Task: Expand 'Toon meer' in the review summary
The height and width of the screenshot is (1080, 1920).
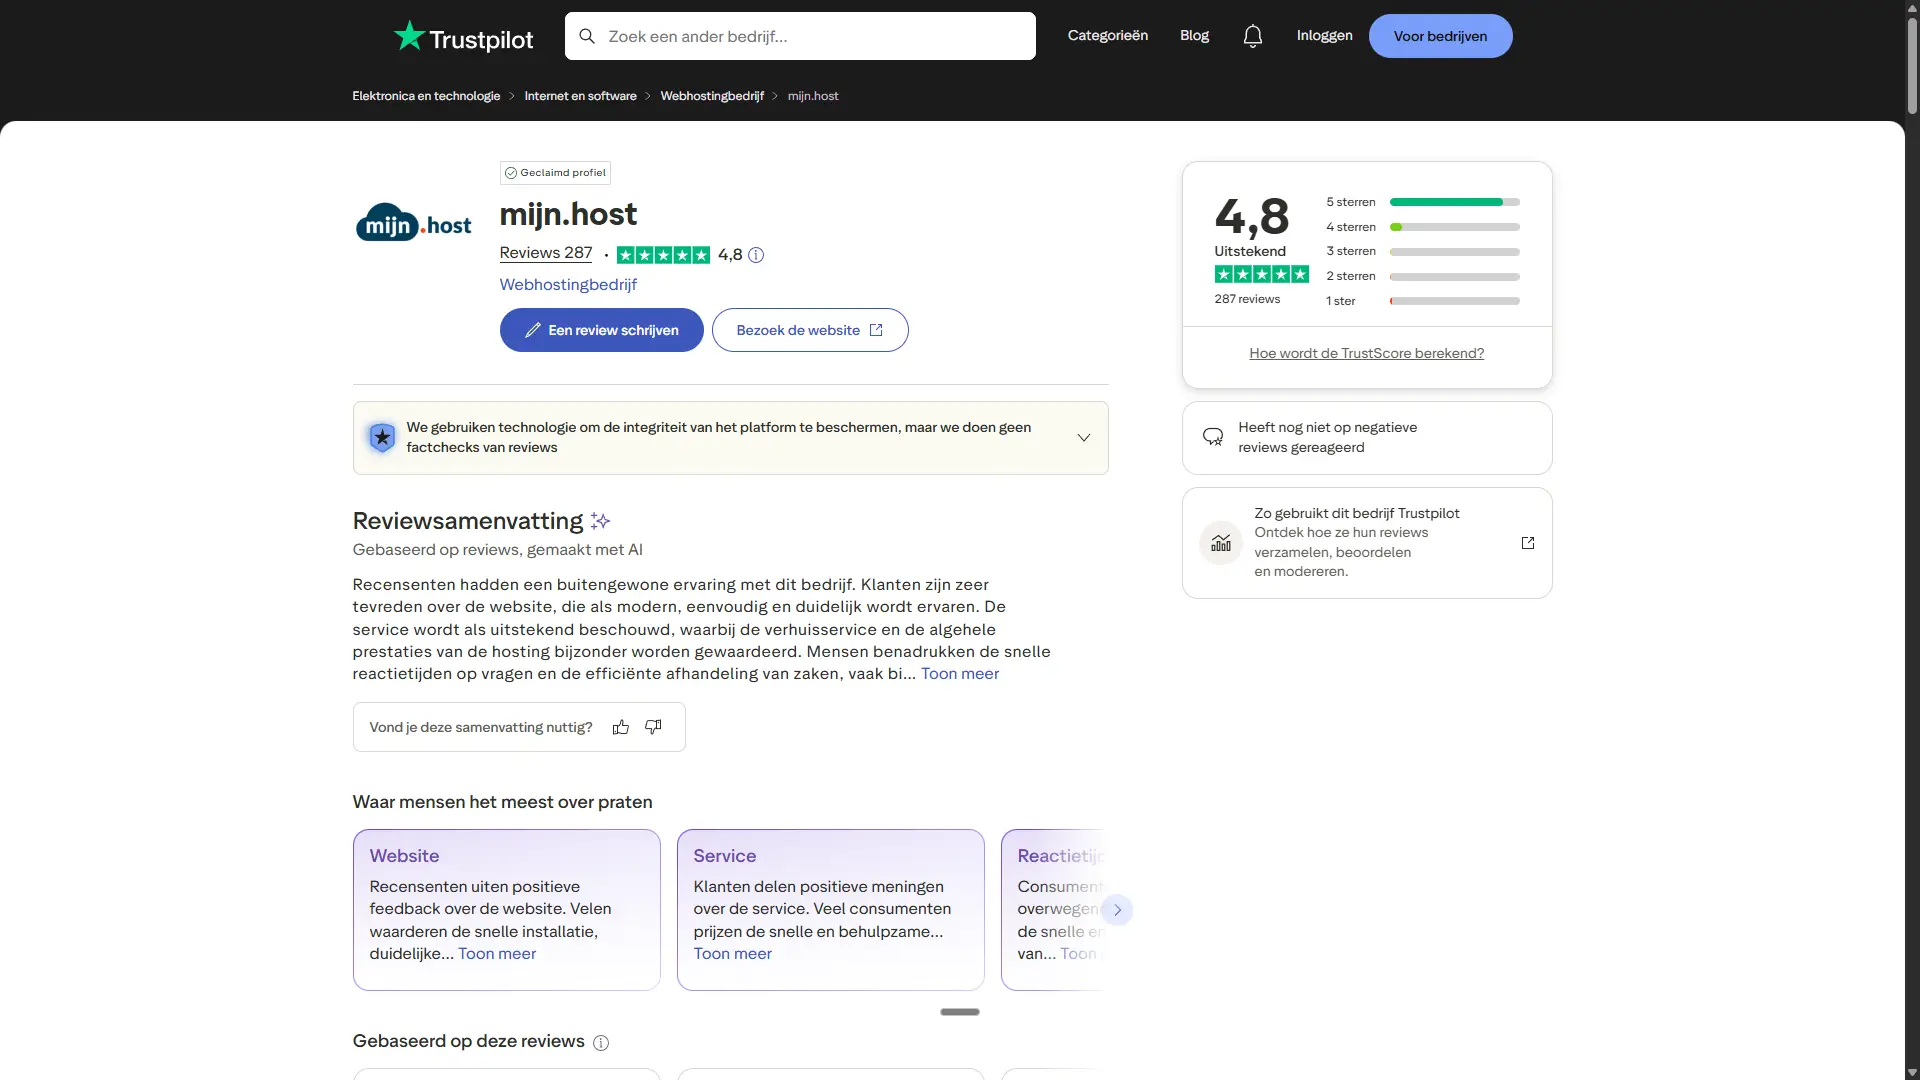Action: 958,673
